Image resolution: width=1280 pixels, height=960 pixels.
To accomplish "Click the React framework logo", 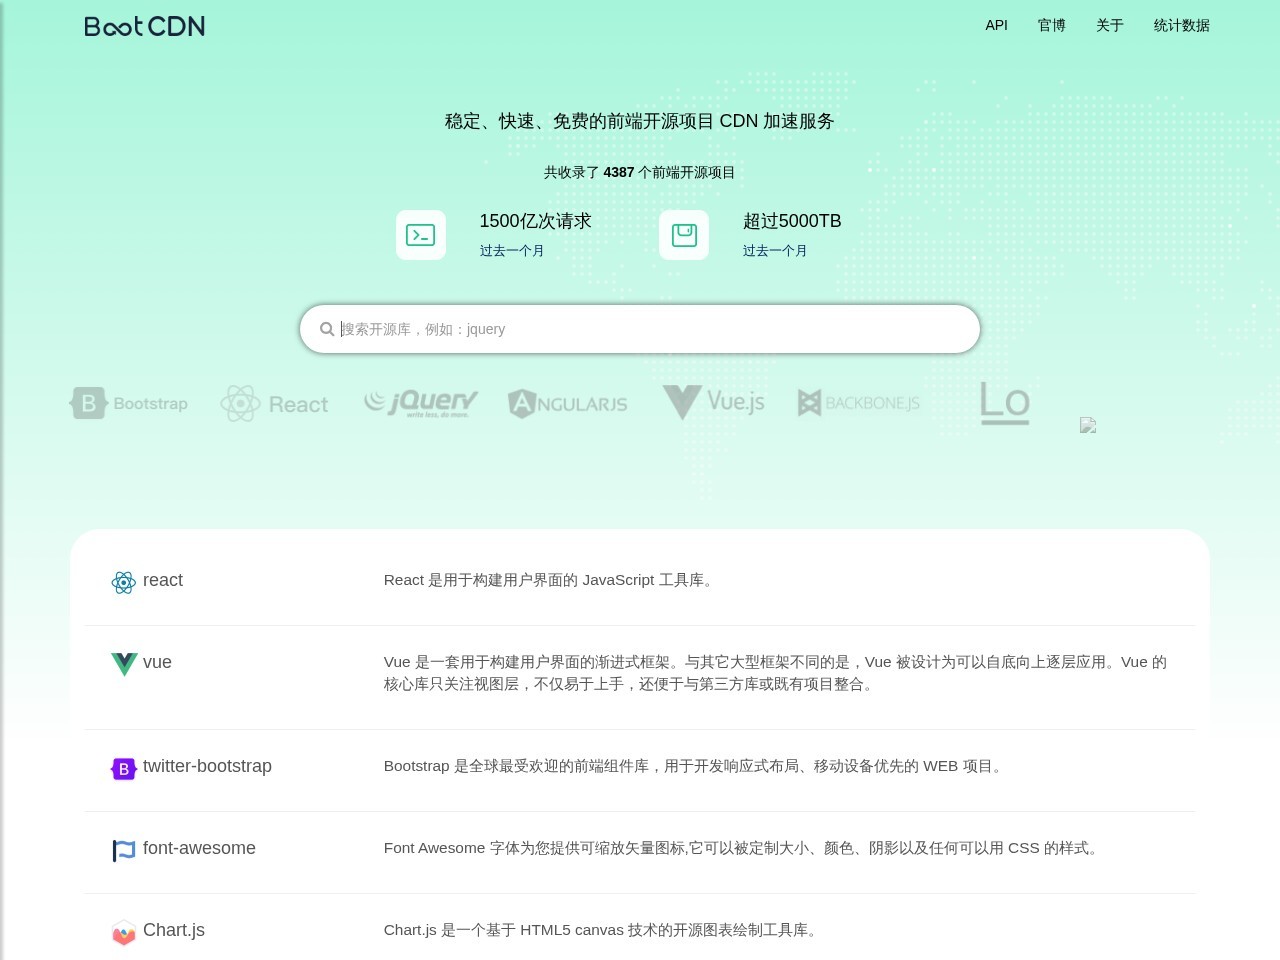I will point(274,403).
